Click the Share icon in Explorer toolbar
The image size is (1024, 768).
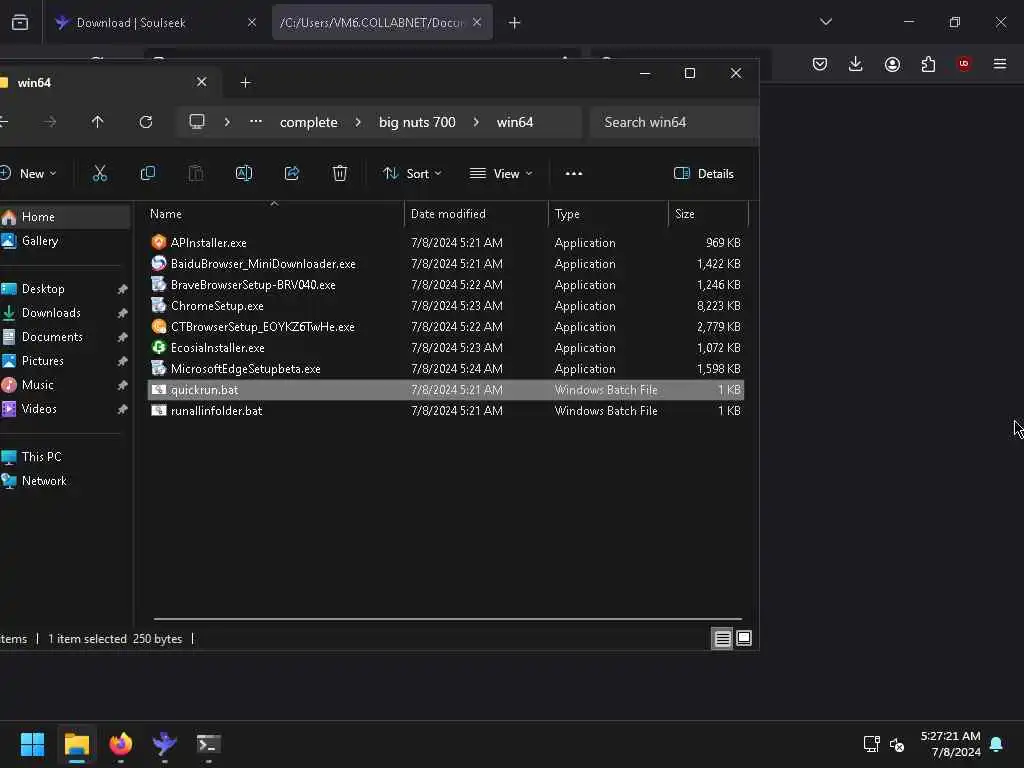292,174
